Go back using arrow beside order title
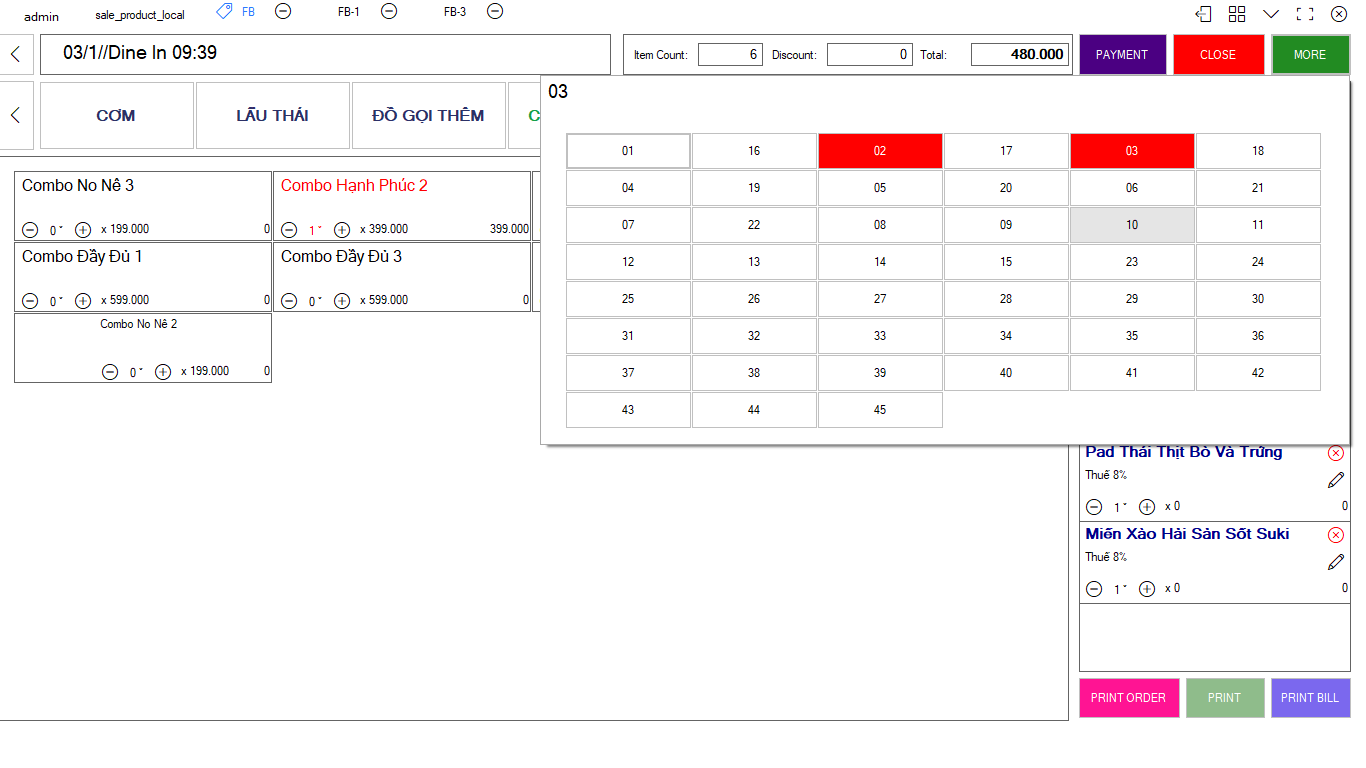This screenshot has height=768, width=1366. (15, 54)
